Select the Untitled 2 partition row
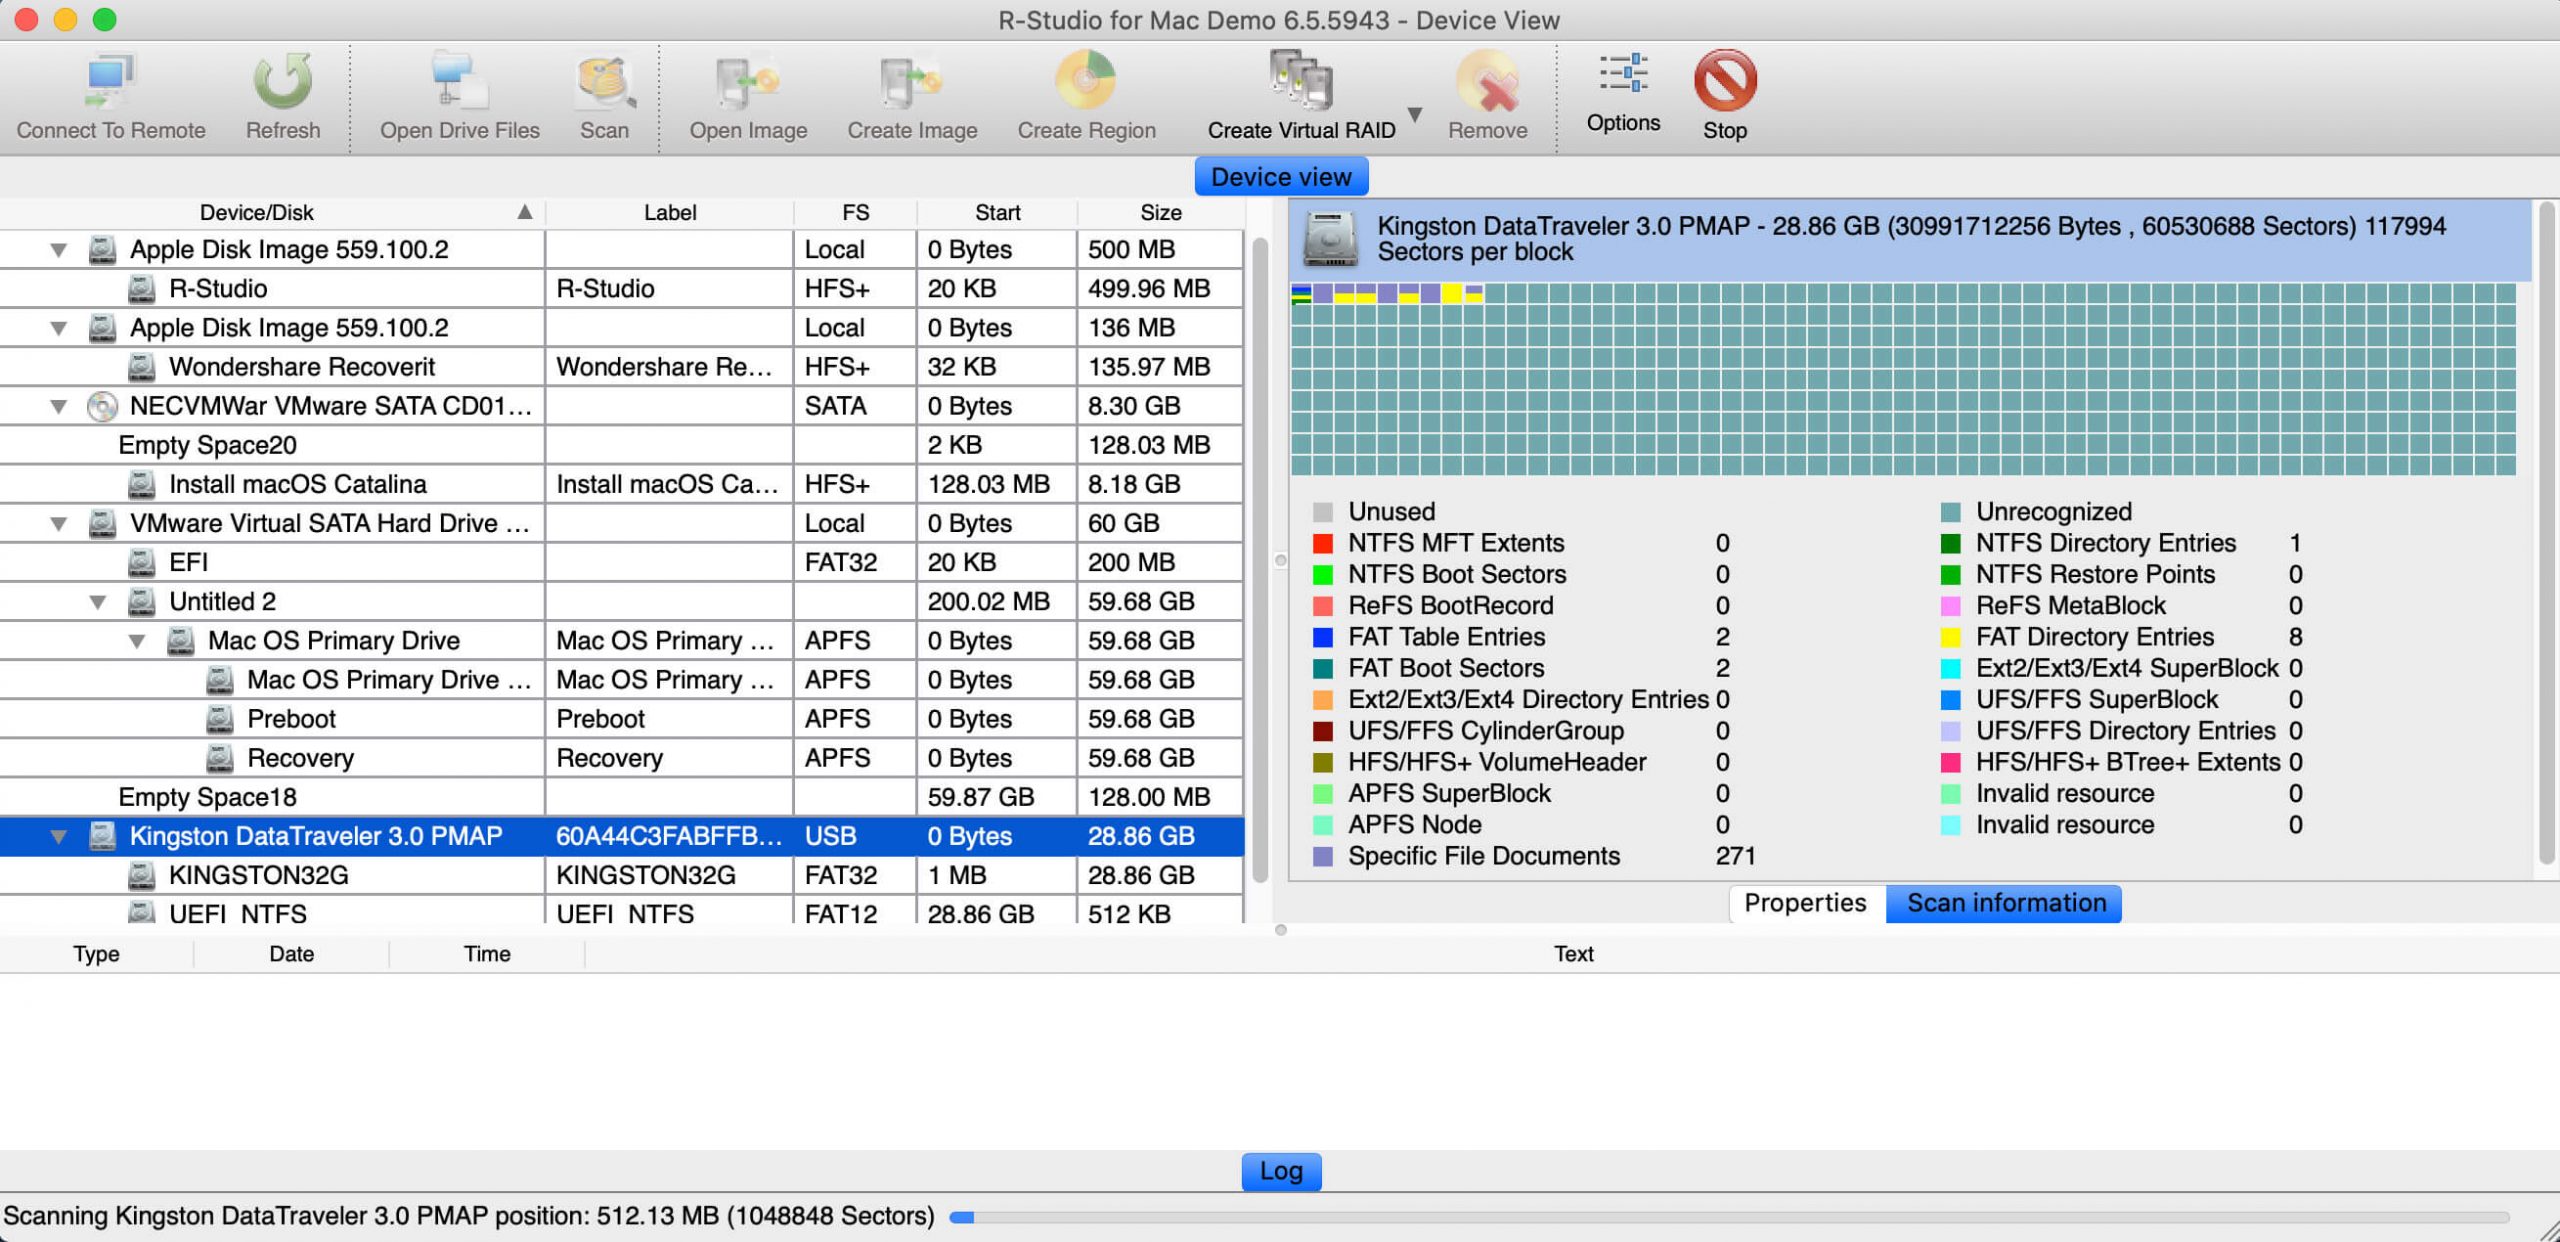This screenshot has width=2560, height=1242. point(621,602)
